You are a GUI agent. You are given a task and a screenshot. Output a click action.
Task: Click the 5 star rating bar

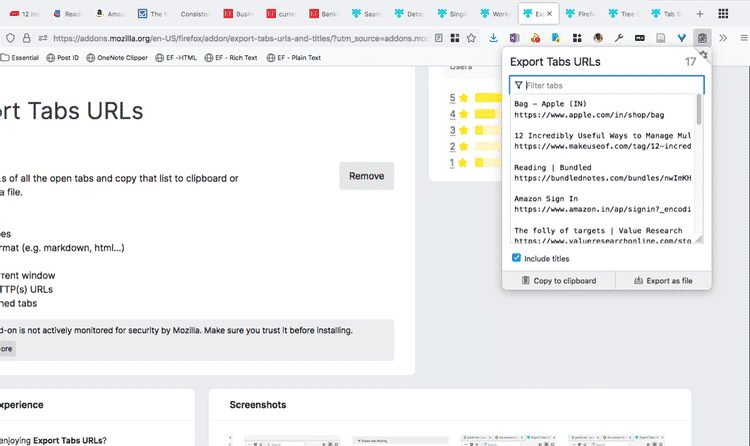[488, 98]
